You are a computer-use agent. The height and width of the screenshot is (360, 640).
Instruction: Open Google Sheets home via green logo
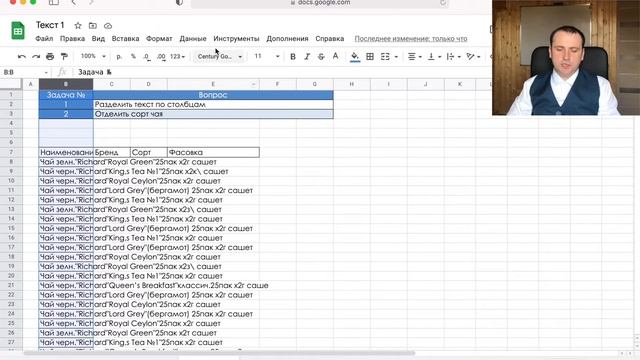coord(18,31)
